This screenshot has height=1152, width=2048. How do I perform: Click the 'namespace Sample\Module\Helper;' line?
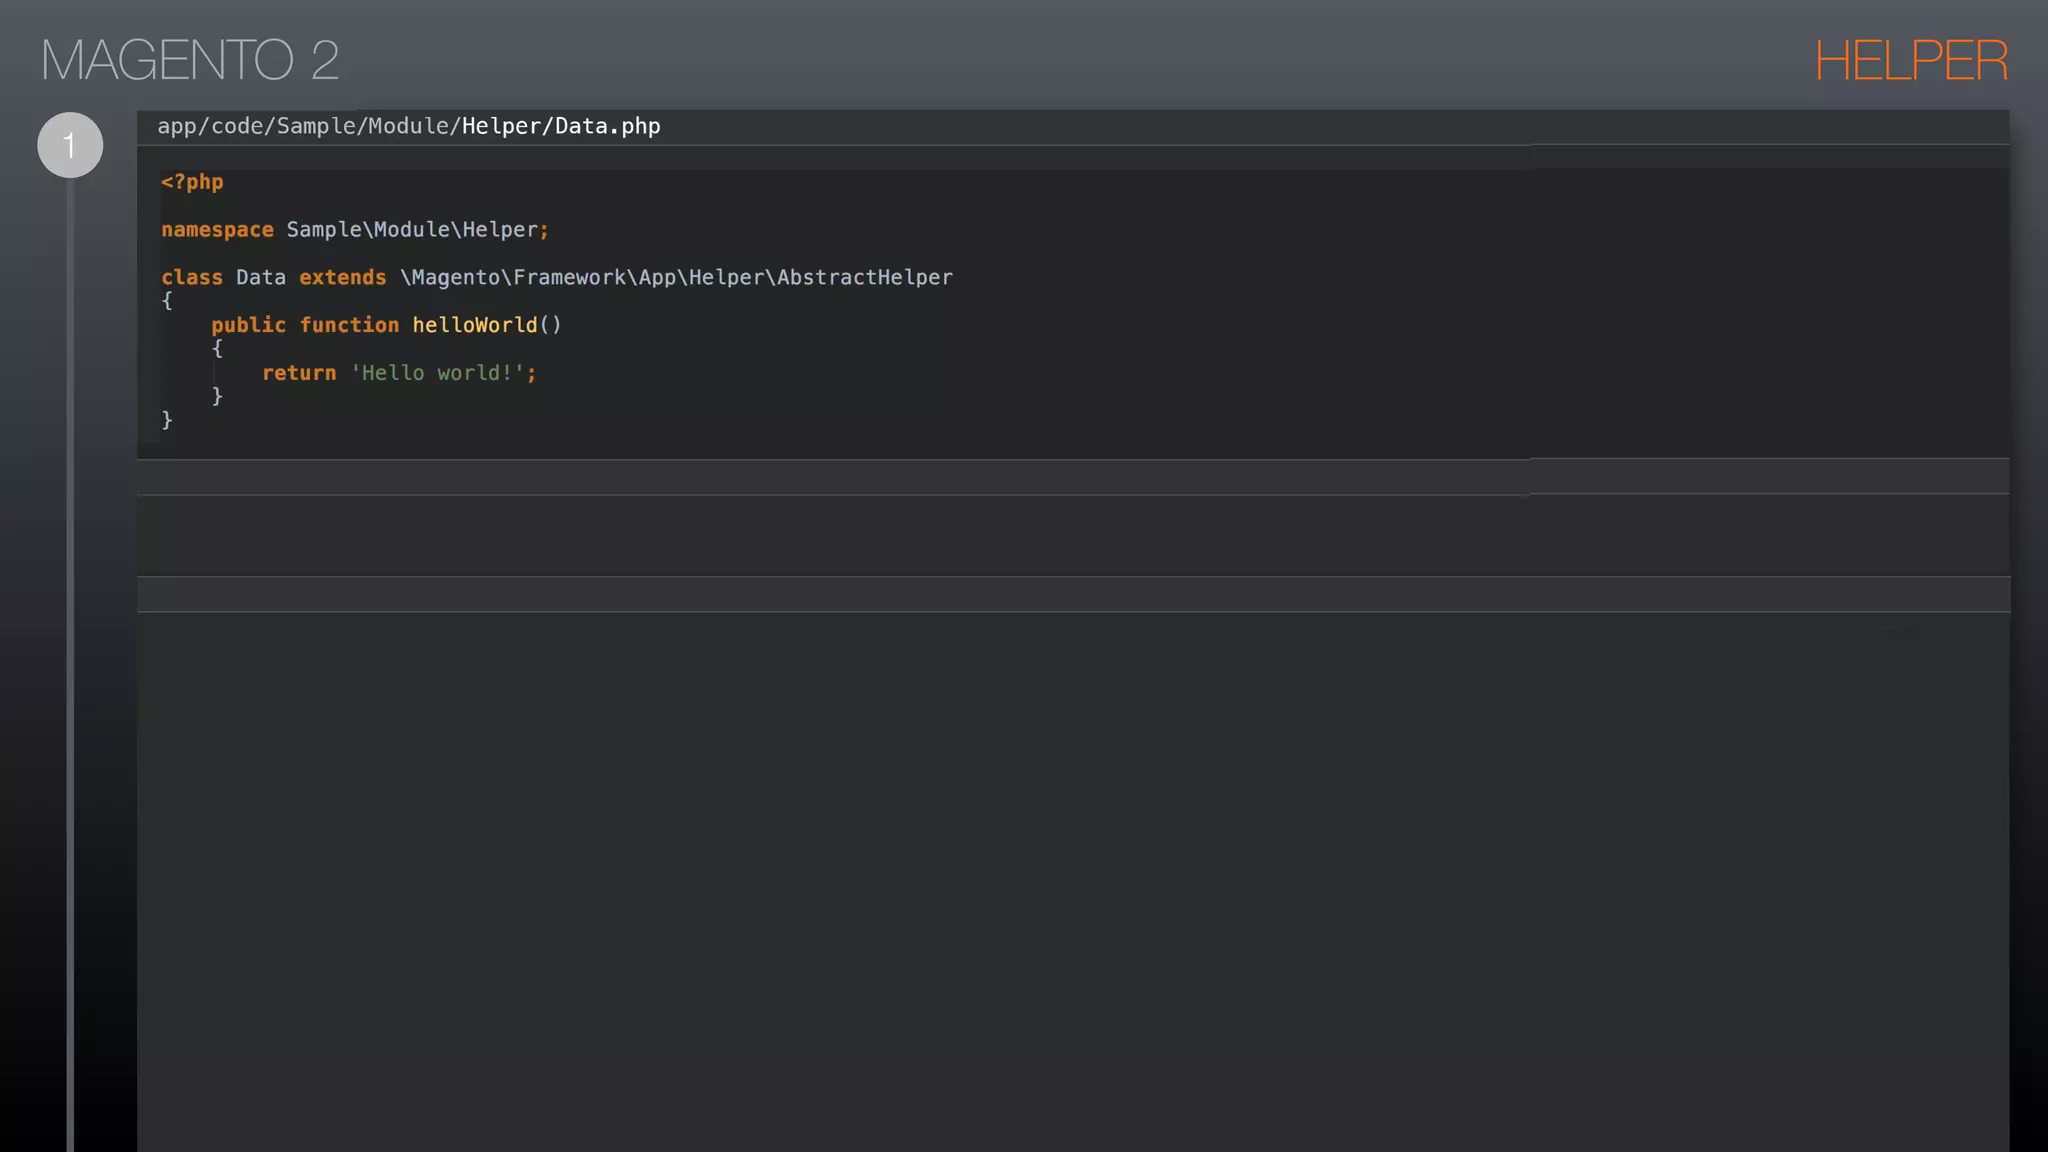[355, 230]
